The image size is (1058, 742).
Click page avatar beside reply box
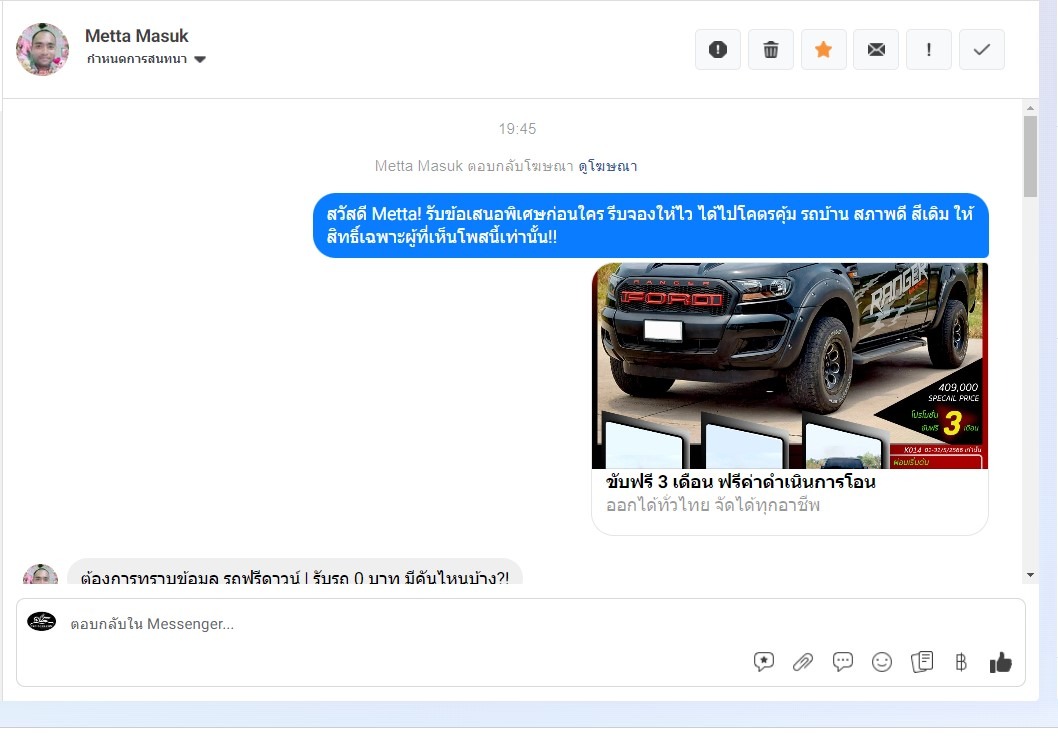pyautogui.click(x=41, y=621)
